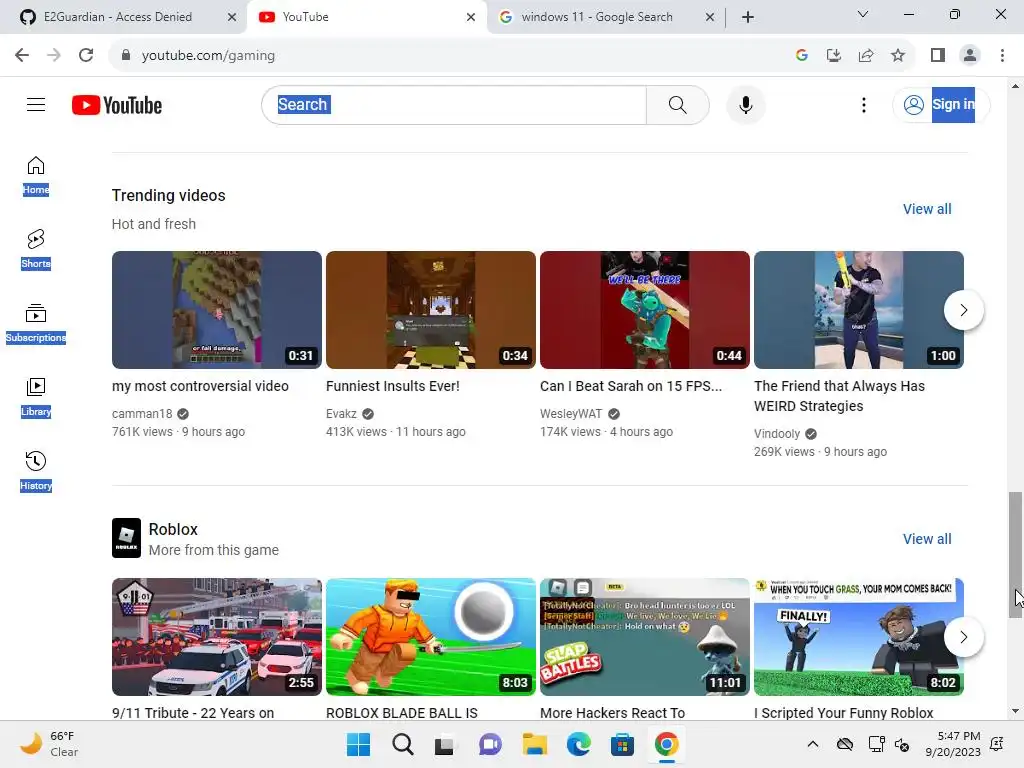1024x768 pixels.
Task: Switch to the windows 11 - Google Search tab
Action: [596, 17]
